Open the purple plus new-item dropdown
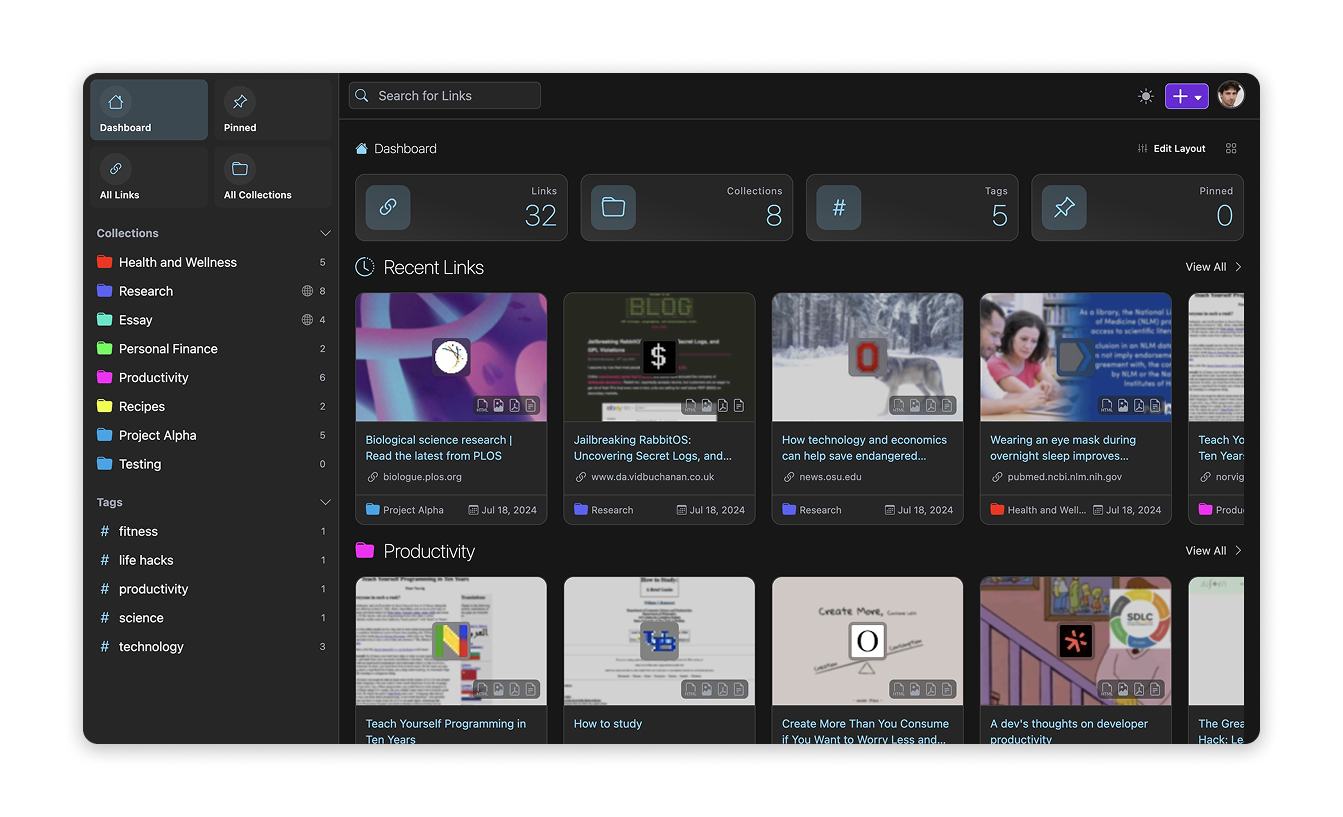Viewport: 1343px width, 817px height. tap(1187, 96)
